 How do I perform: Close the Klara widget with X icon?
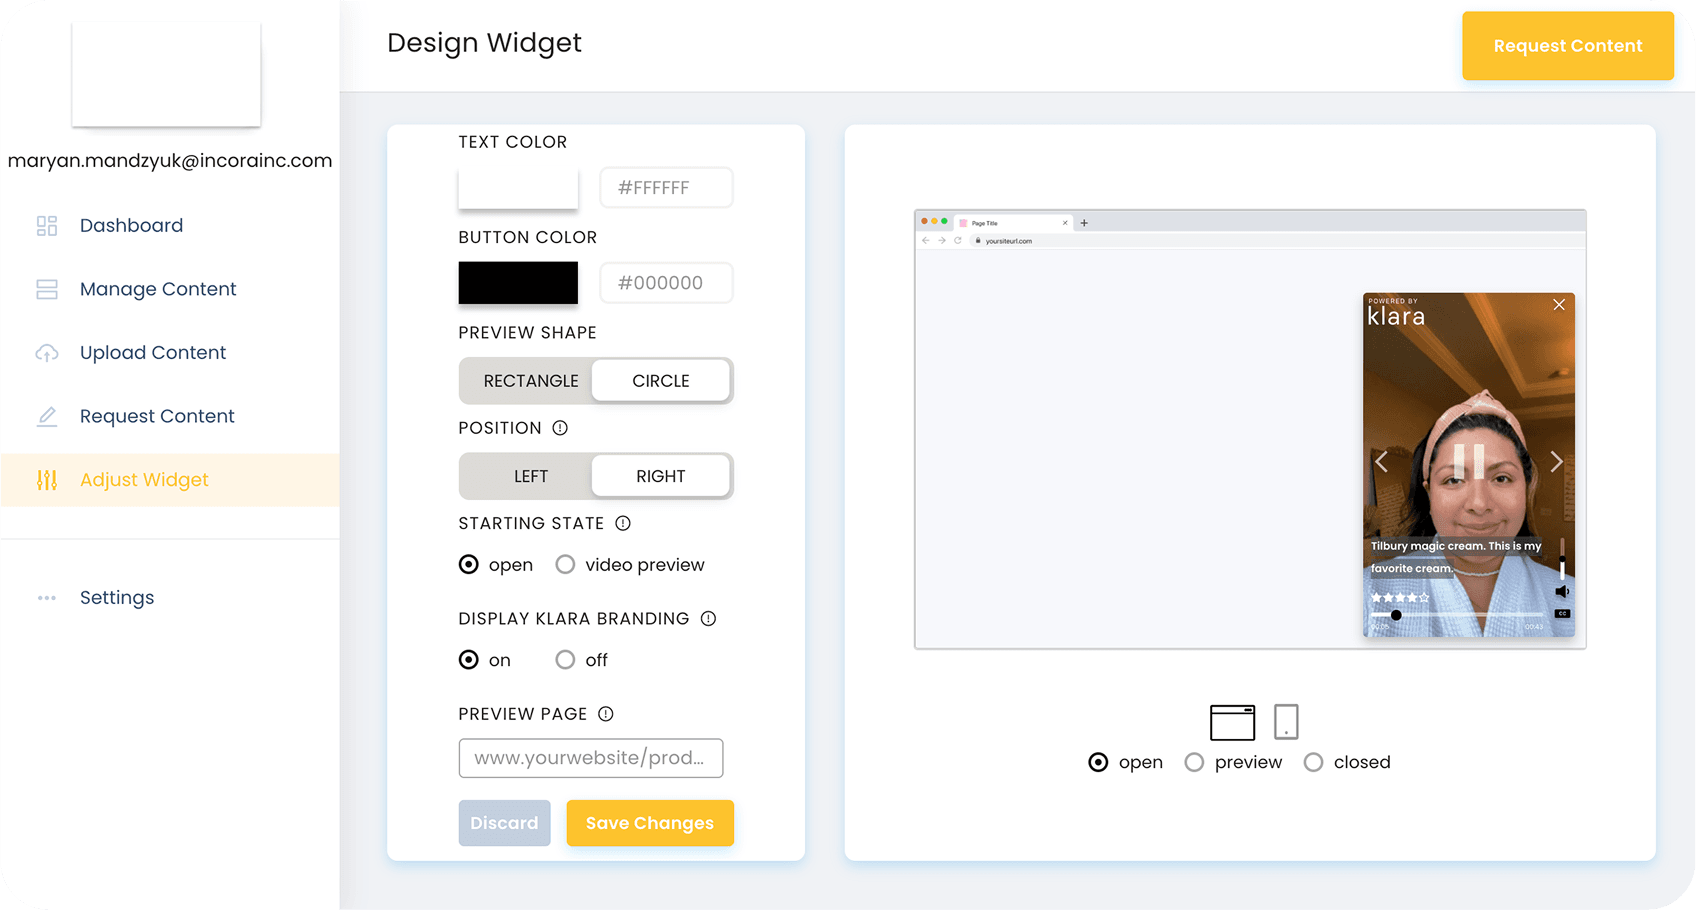[x=1558, y=305]
